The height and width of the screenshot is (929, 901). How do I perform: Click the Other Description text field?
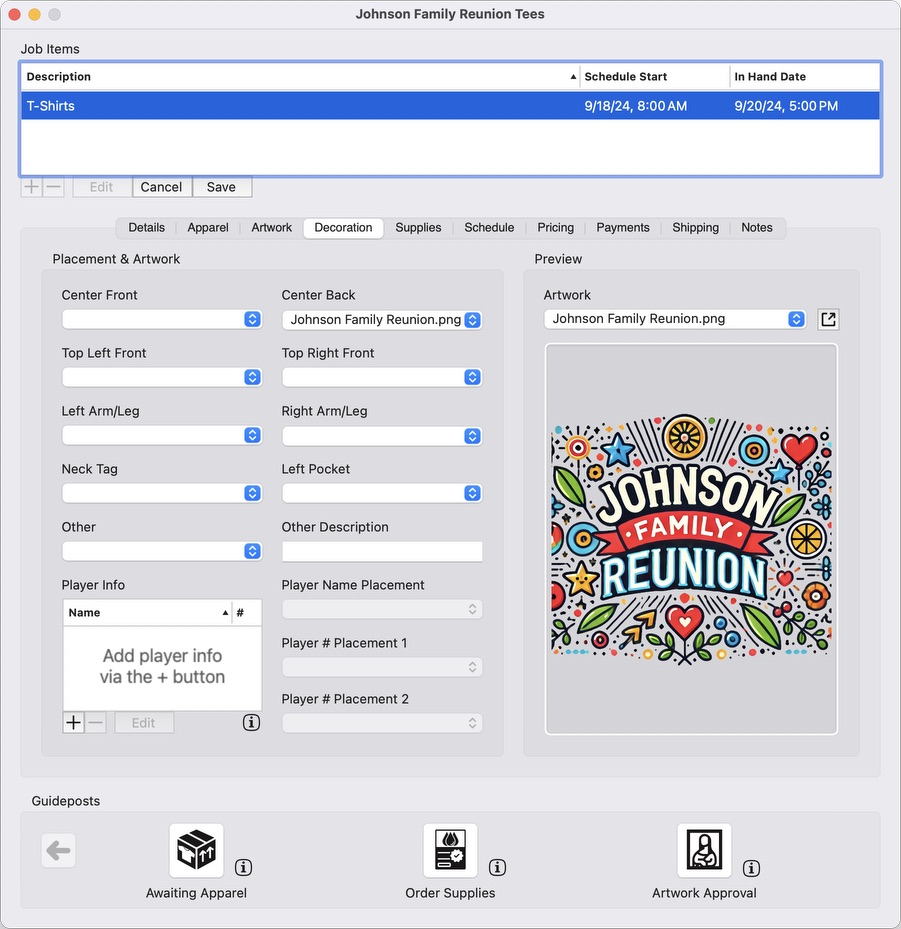point(382,551)
